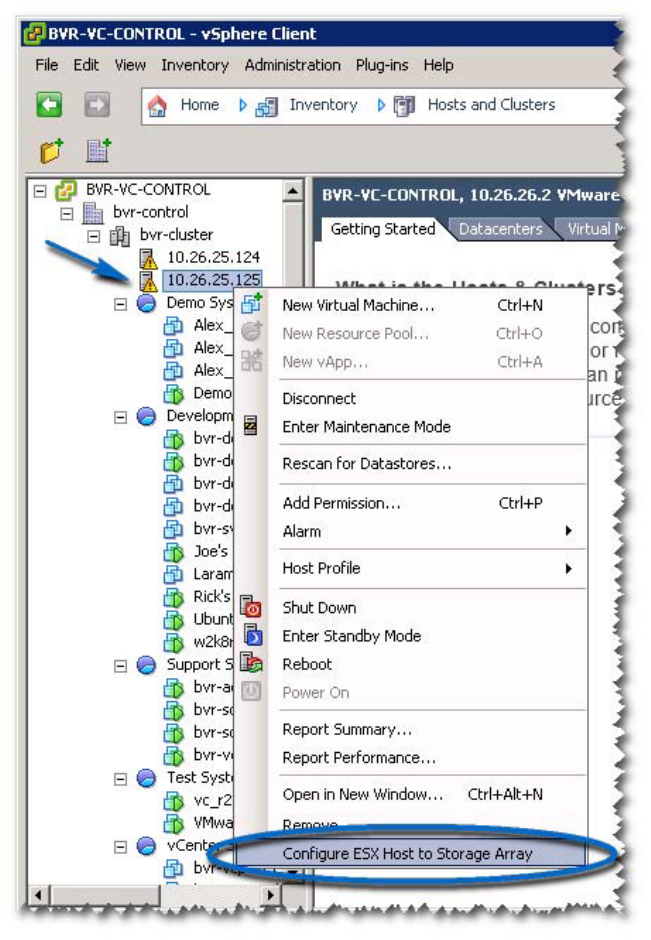Viewport: 651px width, 940px height.
Task: Click the grey Forward navigation arrow
Action: [97, 105]
